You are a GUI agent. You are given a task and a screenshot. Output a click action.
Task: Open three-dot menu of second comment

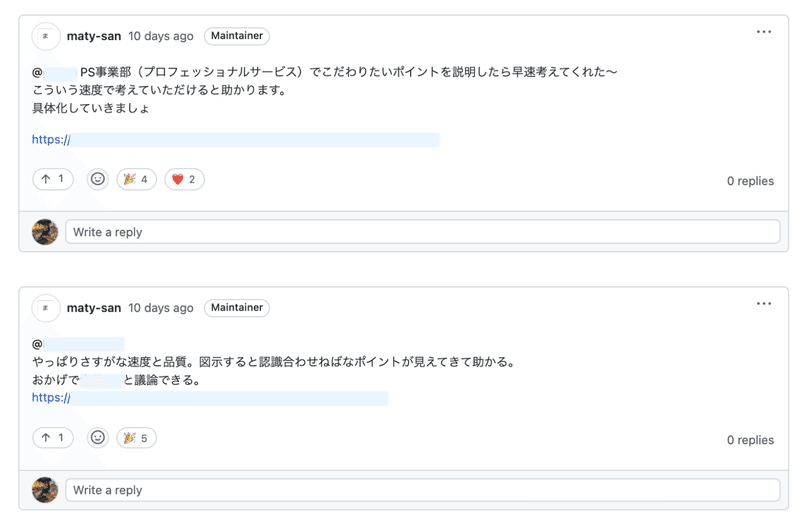pyautogui.click(x=764, y=304)
